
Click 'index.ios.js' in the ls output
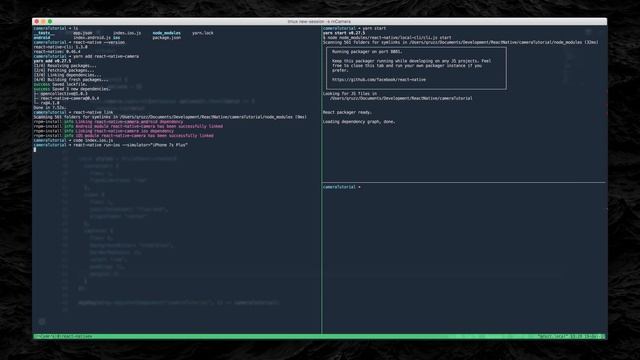127,33
